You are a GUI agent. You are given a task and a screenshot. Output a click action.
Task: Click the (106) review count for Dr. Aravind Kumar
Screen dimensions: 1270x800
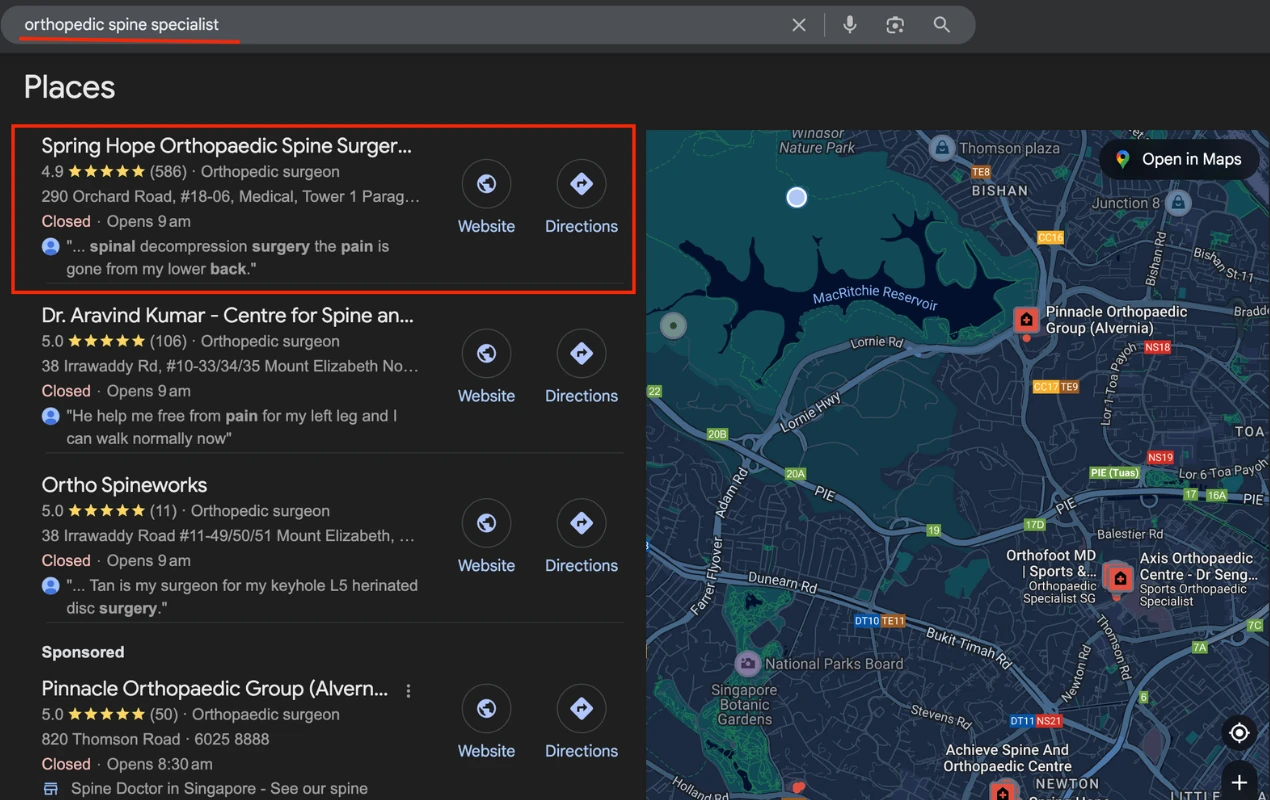pos(168,341)
